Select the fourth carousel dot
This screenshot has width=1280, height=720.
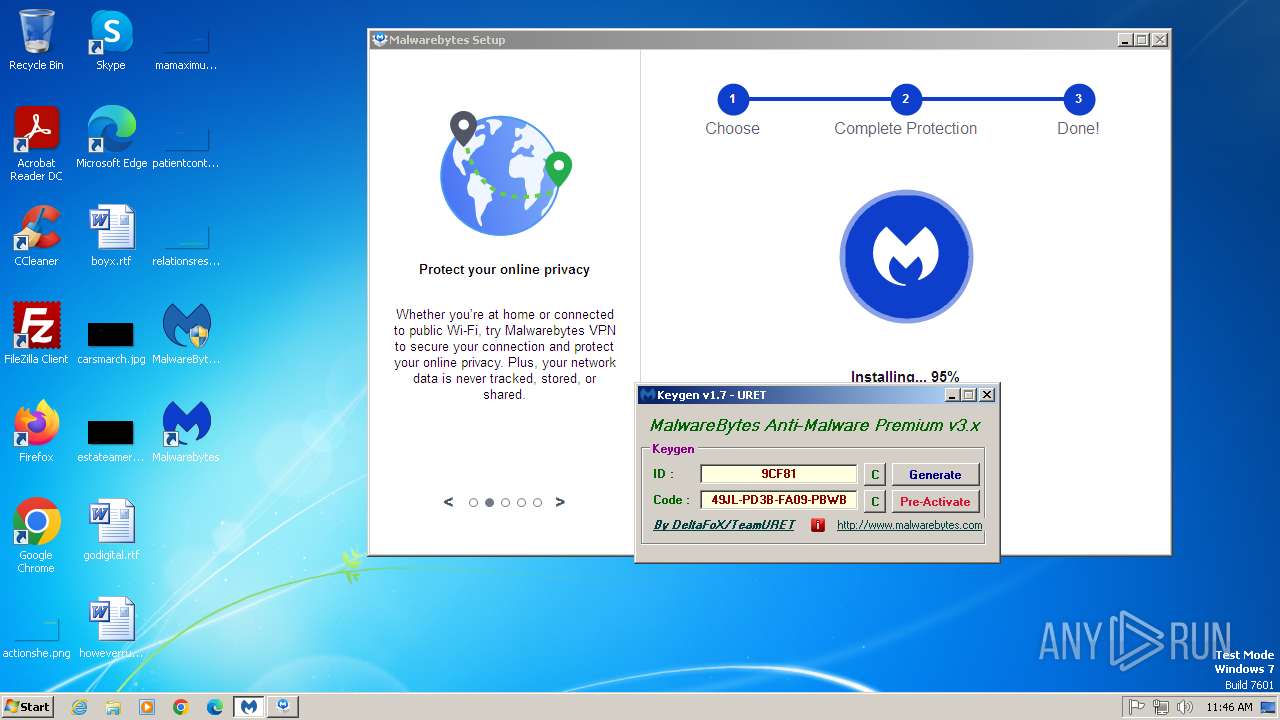pyautogui.click(x=521, y=503)
